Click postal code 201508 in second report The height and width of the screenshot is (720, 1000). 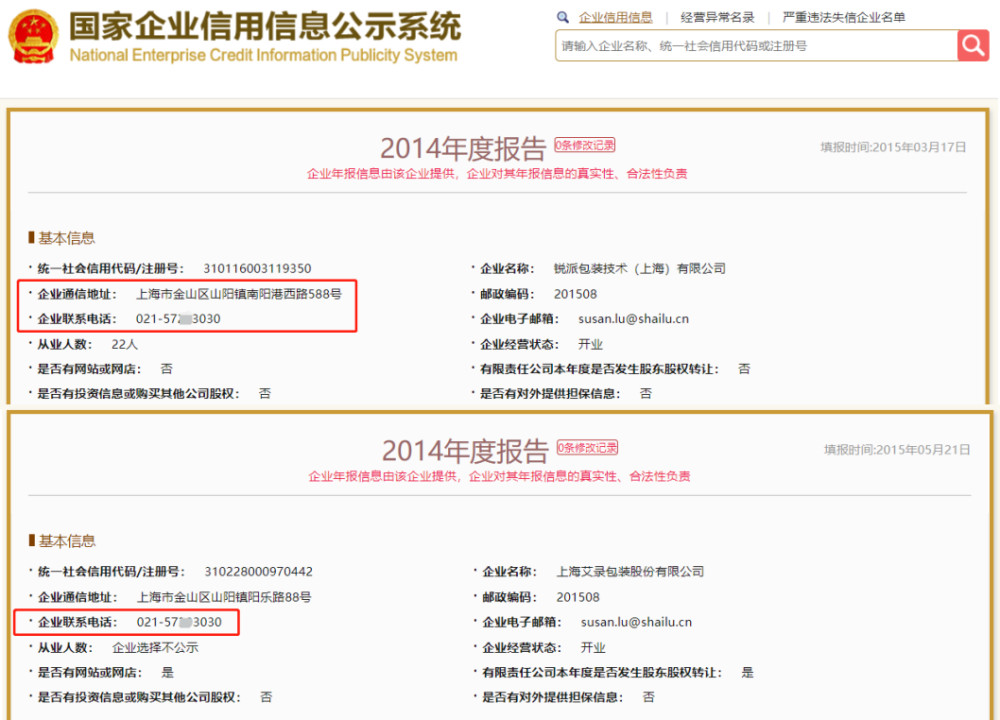tap(578, 597)
